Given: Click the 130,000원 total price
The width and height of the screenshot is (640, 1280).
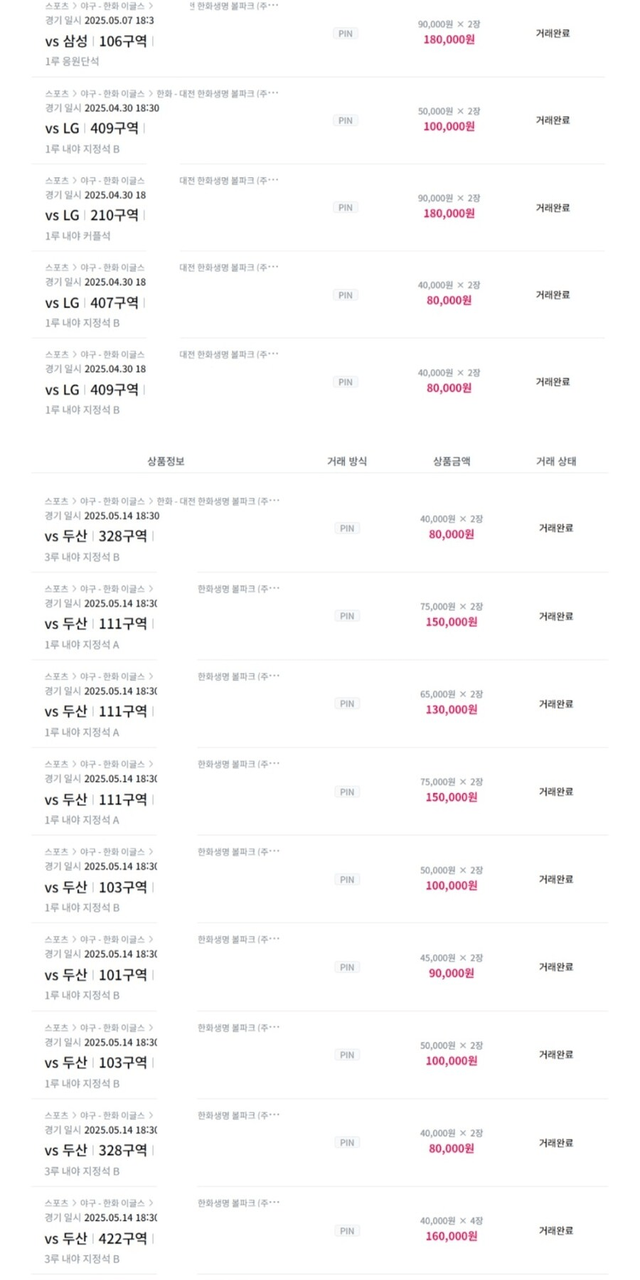Looking at the screenshot, I should click(x=451, y=710).
